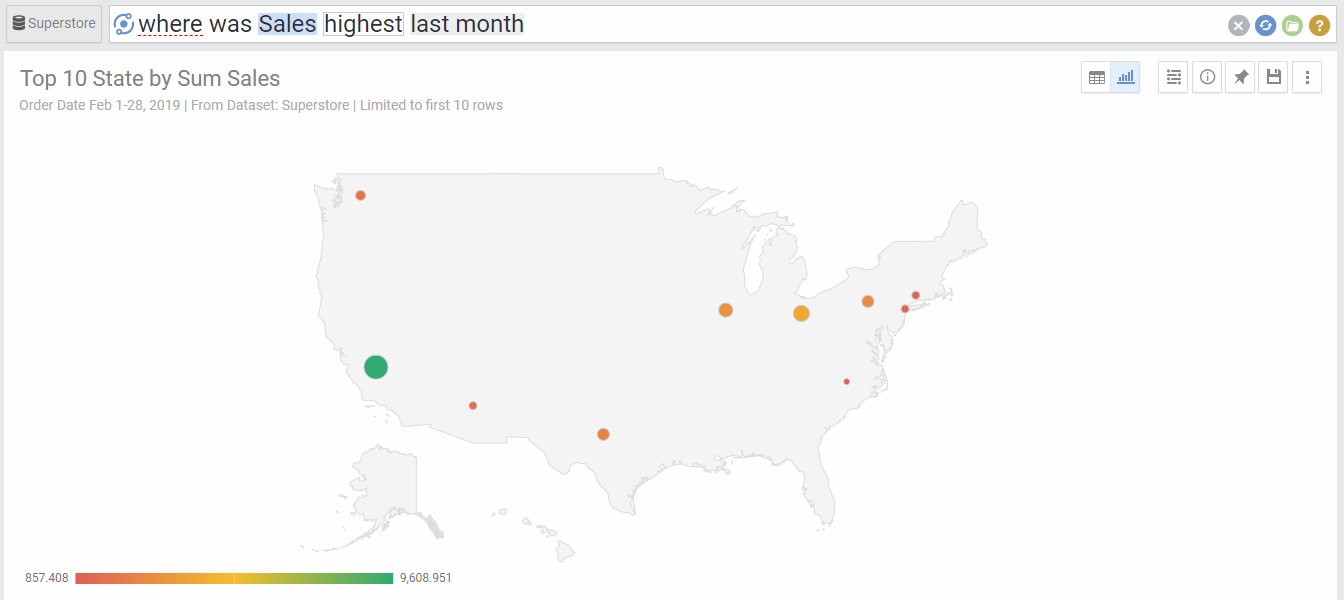Click the orange Pennsylvania dot
This screenshot has width=1344, height=600.
pos(868,301)
